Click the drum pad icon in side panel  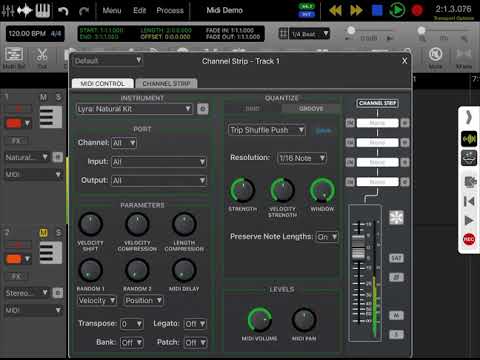[469, 158]
